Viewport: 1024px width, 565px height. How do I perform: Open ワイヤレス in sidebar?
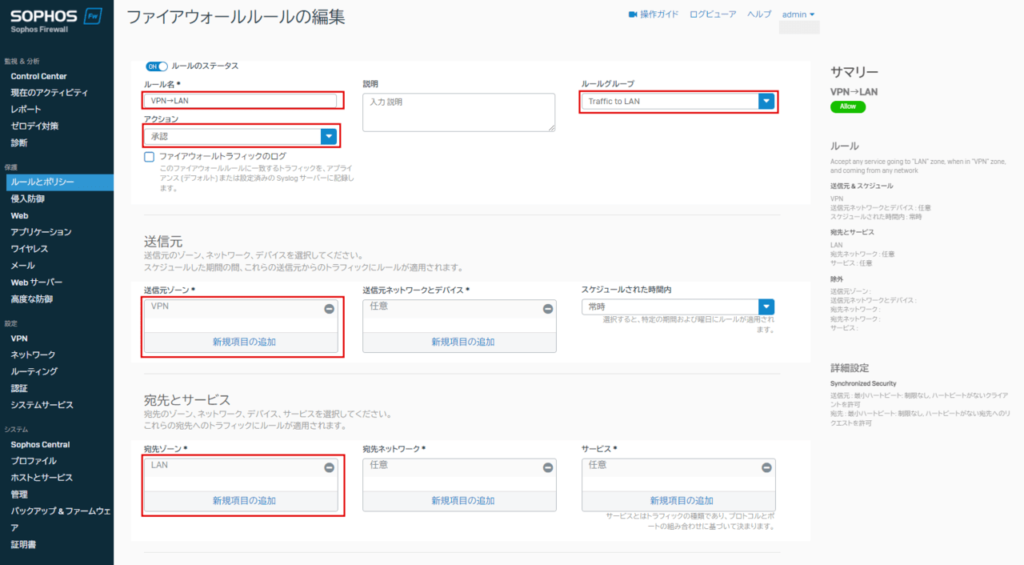point(29,249)
